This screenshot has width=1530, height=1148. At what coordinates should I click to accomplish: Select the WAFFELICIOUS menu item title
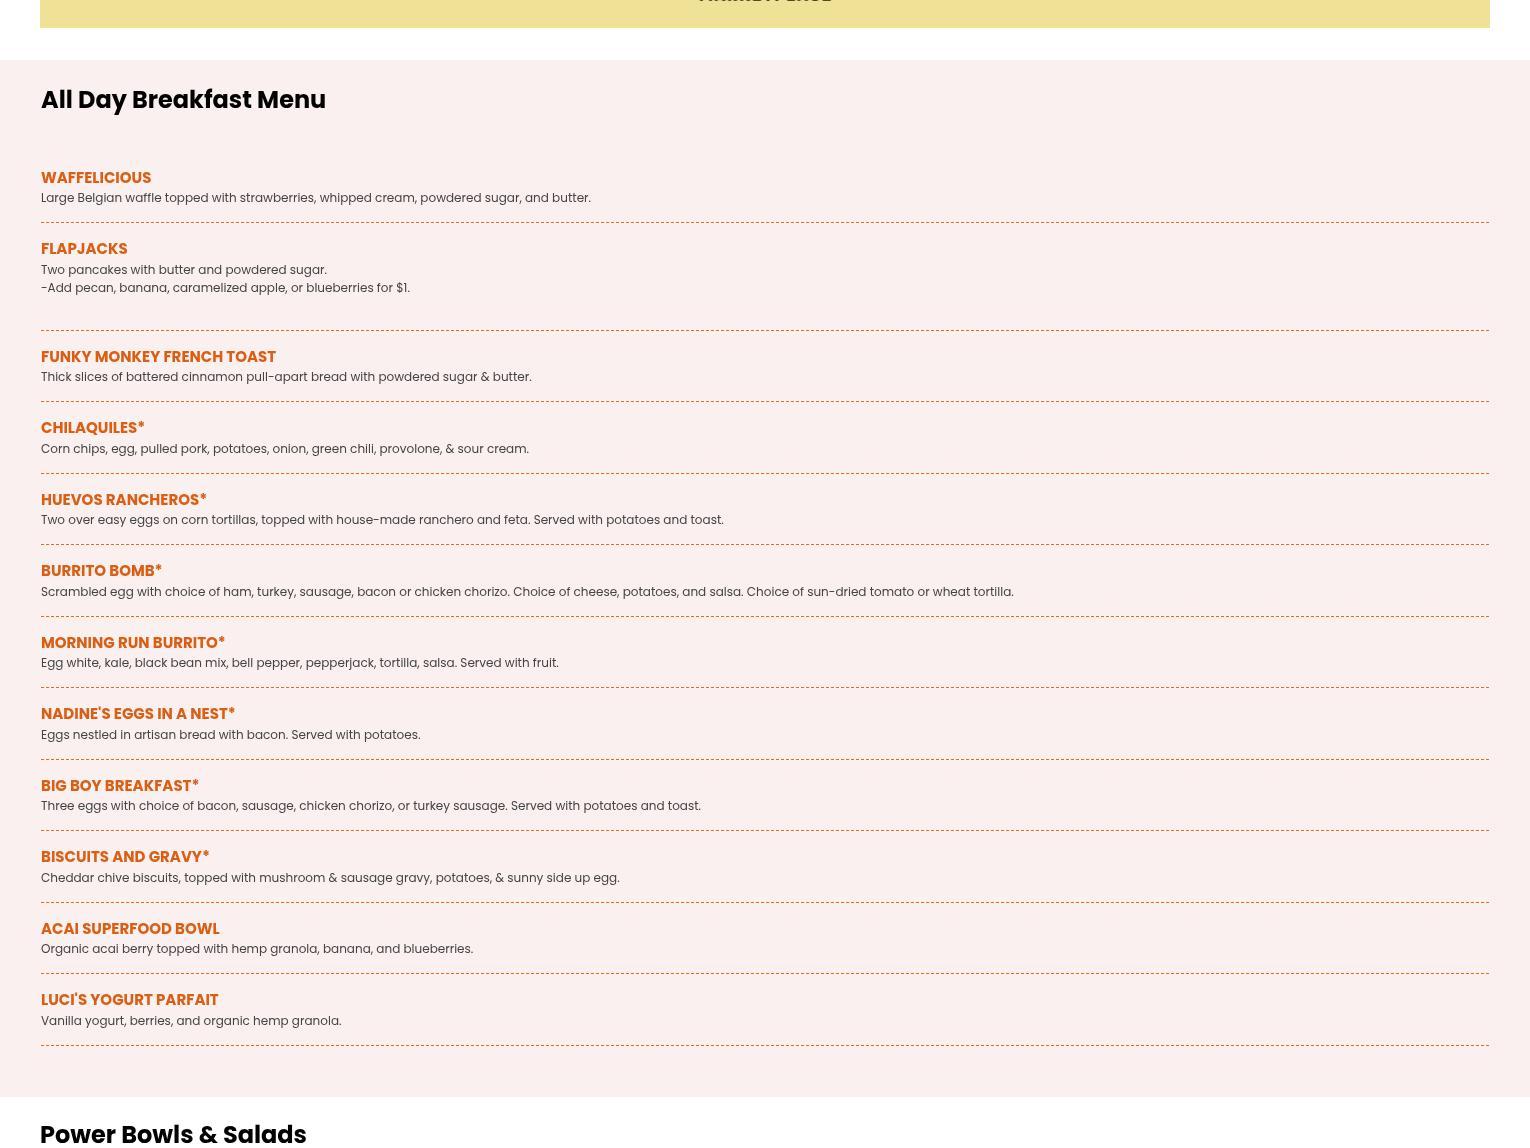pyautogui.click(x=96, y=178)
